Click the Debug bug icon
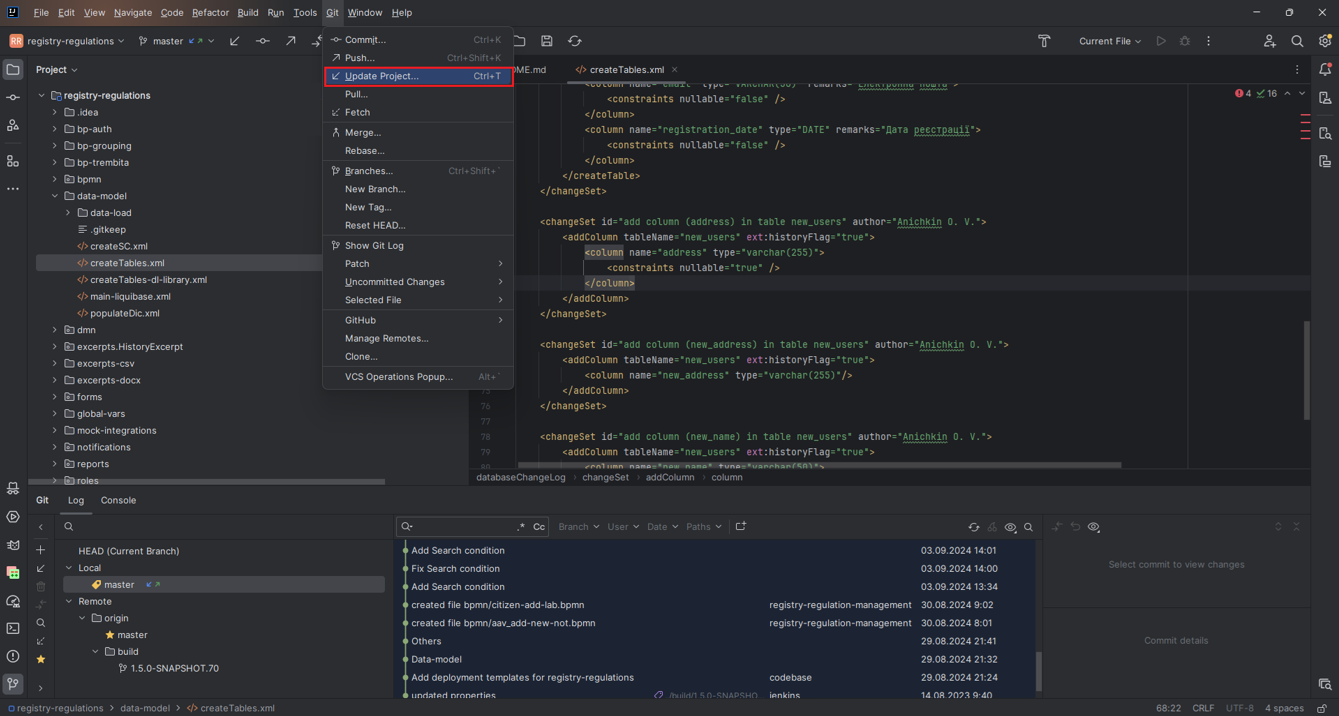This screenshot has height=716, width=1339. [1185, 41]
